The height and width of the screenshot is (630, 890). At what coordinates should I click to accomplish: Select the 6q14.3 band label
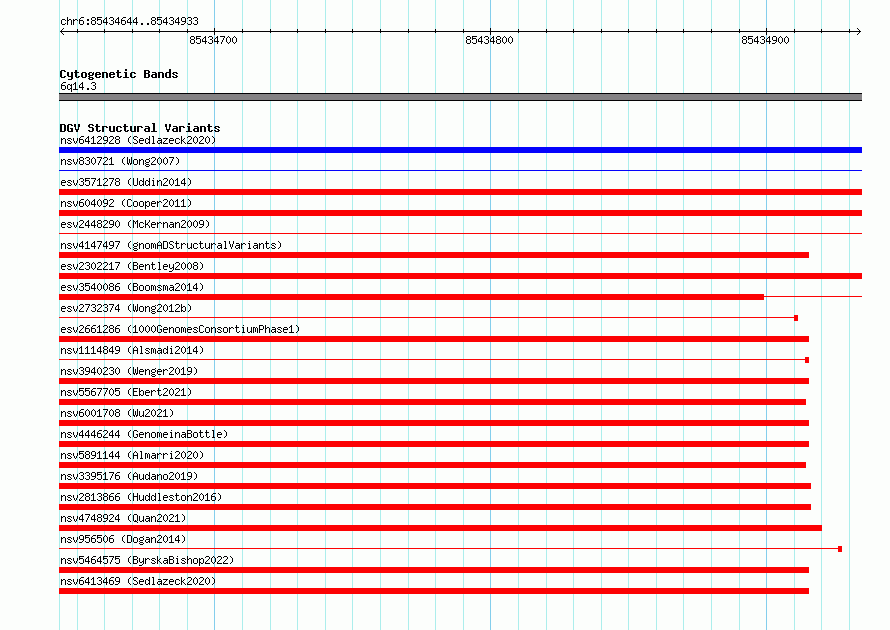78,86
